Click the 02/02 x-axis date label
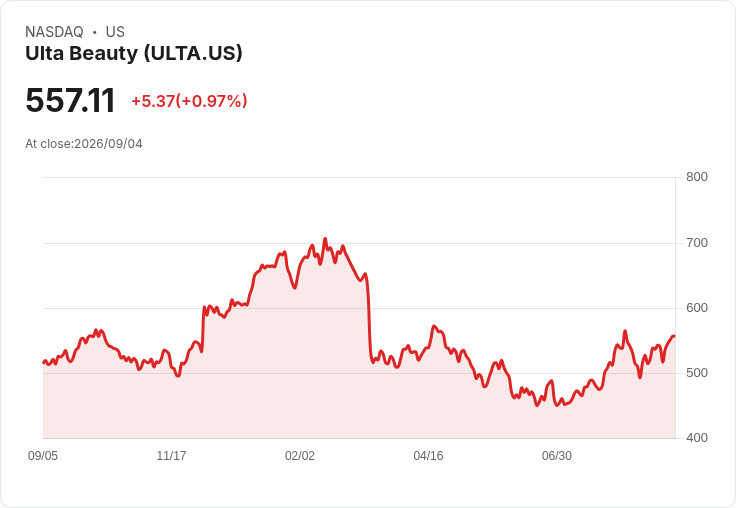Viewport: 736px width, 508px height. [299, 455]
